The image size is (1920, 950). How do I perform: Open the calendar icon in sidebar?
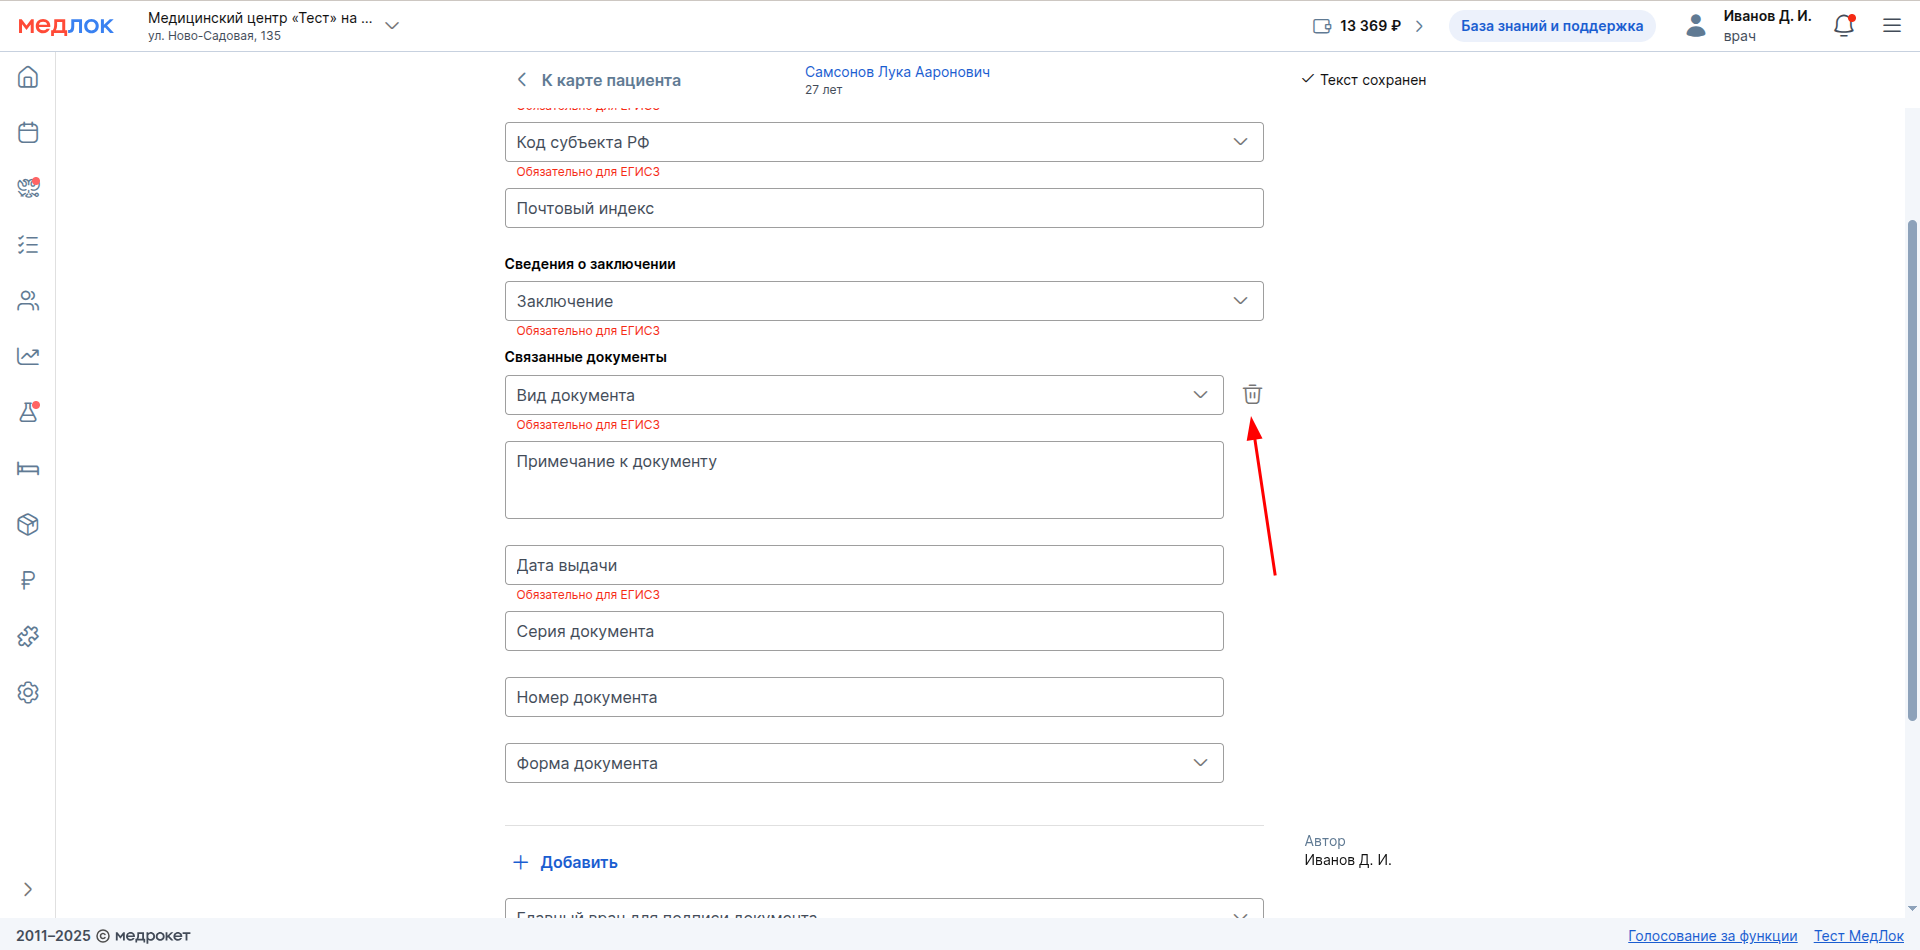(x=28, y=132)
